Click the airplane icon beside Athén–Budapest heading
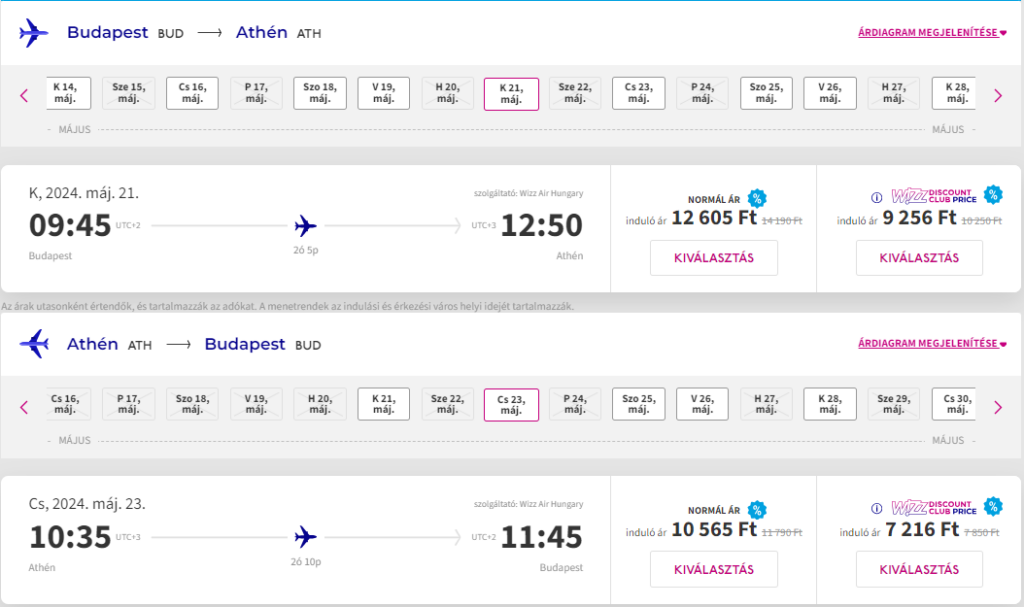 pos(34,344)
